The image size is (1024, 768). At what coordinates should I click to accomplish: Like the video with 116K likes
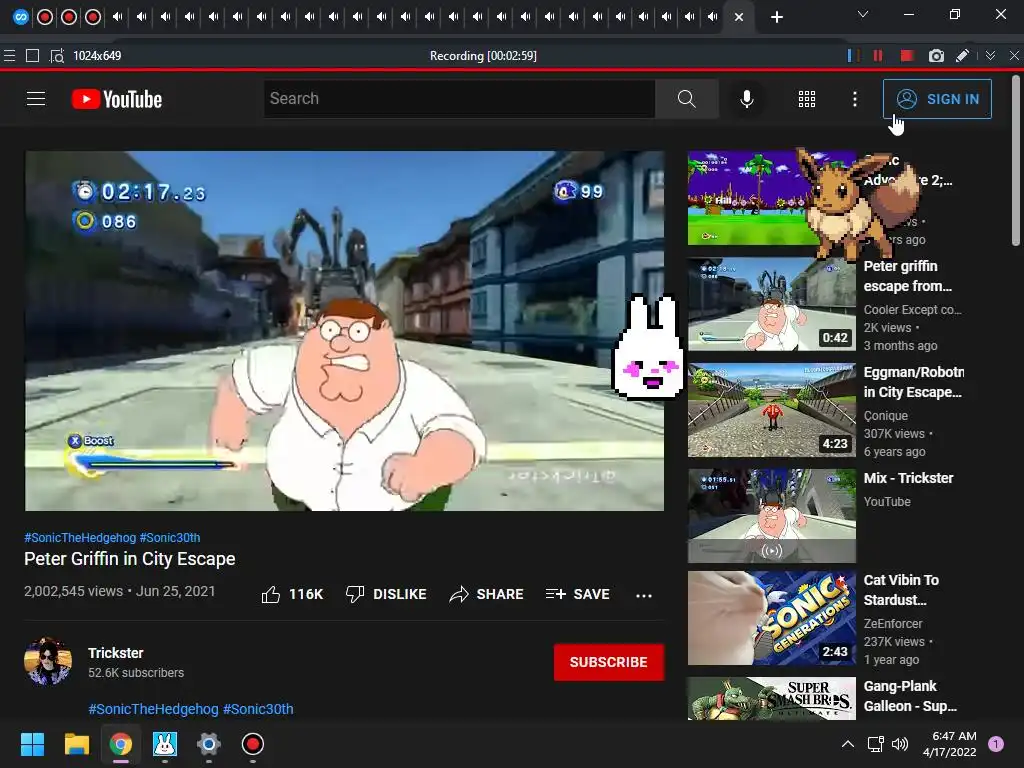tap(292, 594)
